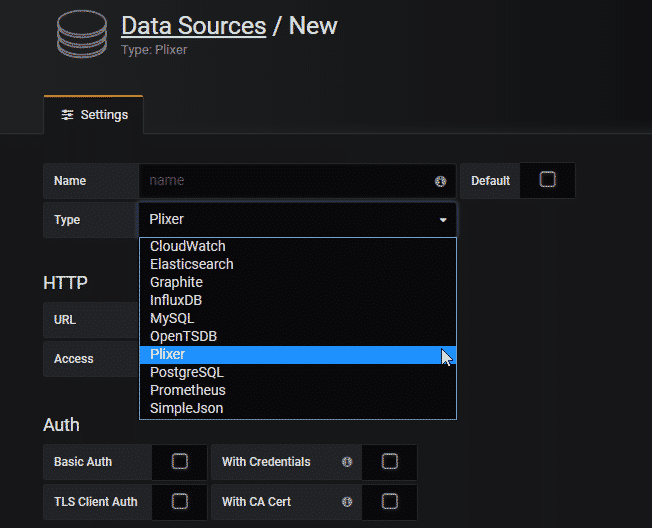652x528 pixels.
Task: Pick OpenTSDB from the type list
Action: [x=298, y=336]
